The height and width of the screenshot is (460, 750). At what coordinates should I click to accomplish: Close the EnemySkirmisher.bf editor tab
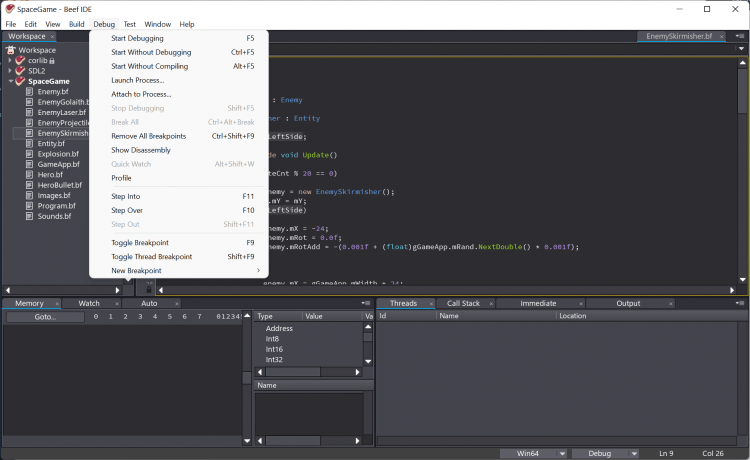[721, 36]
